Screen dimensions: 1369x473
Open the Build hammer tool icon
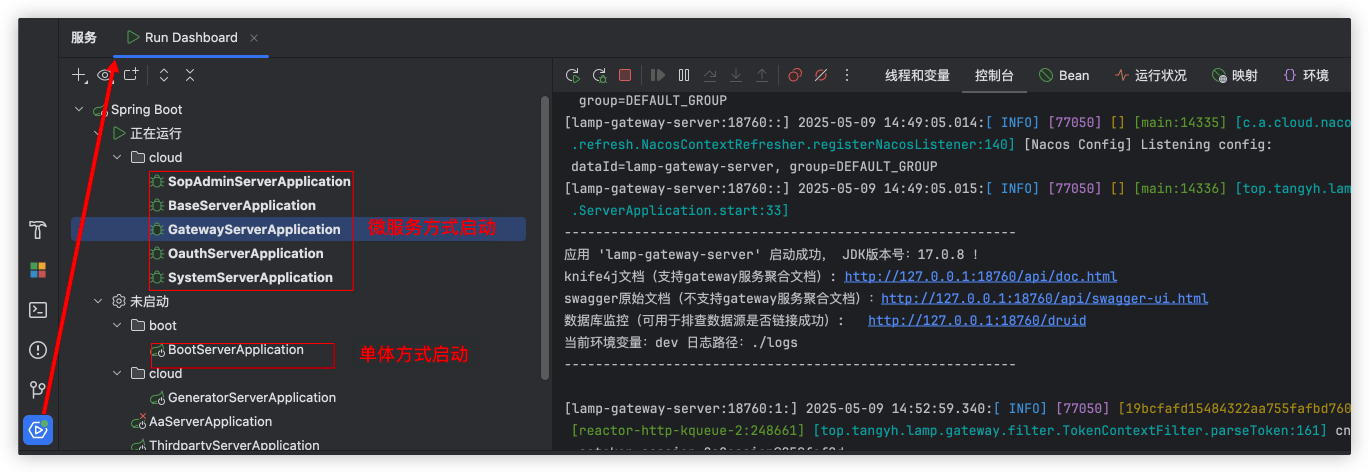tap(38, 229)
